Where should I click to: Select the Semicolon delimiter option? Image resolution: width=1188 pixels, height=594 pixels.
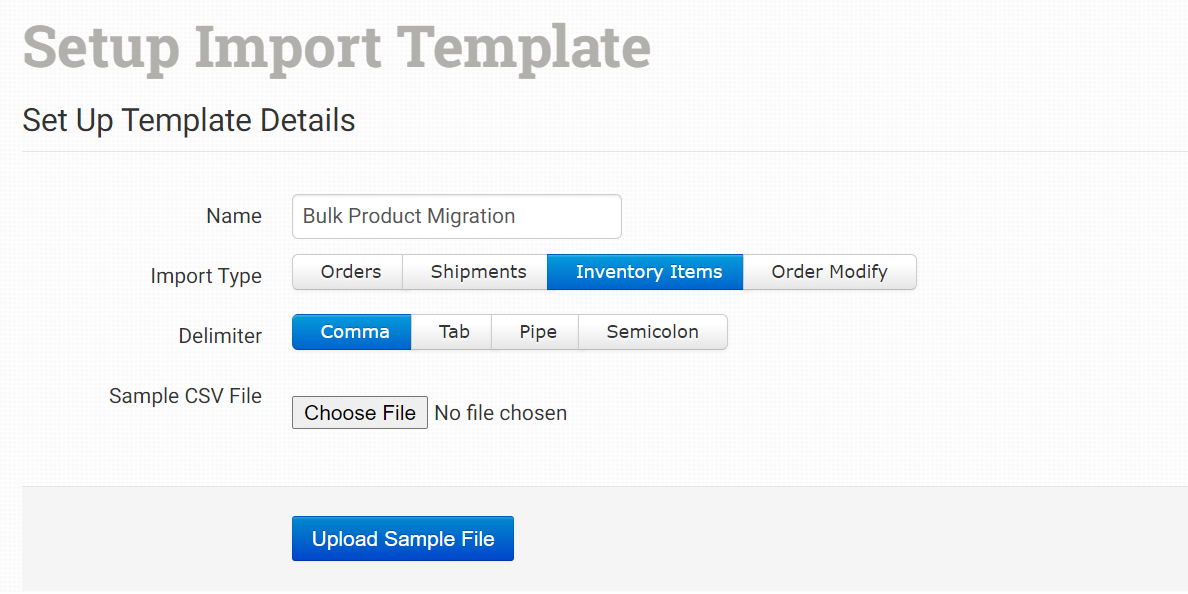[x=652, y=332]
